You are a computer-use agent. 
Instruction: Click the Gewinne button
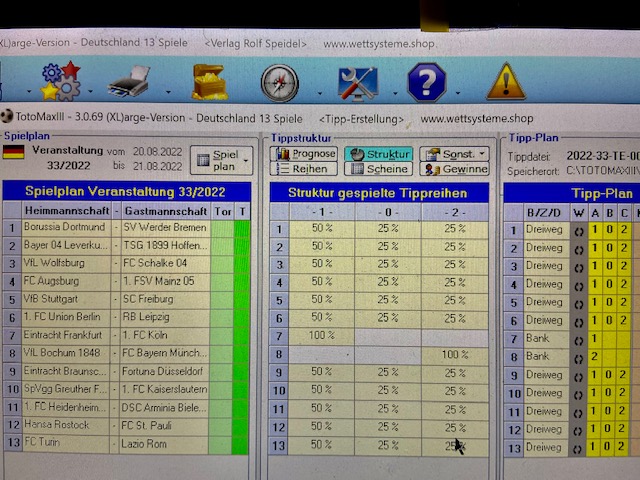pos(454,169)
